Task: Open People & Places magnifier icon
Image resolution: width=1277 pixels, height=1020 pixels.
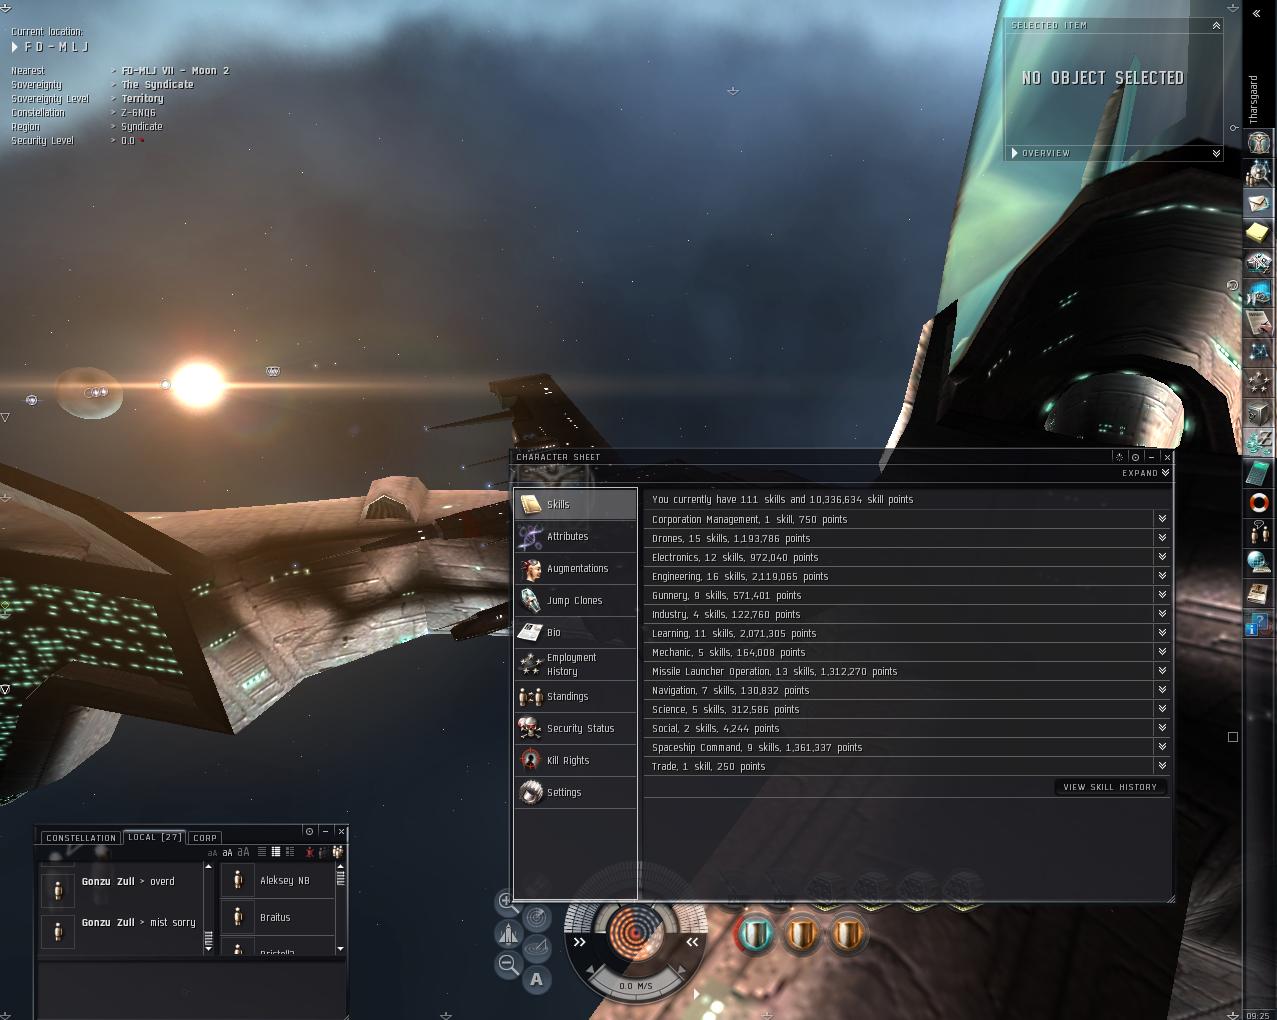Action: click(1259, 172)
